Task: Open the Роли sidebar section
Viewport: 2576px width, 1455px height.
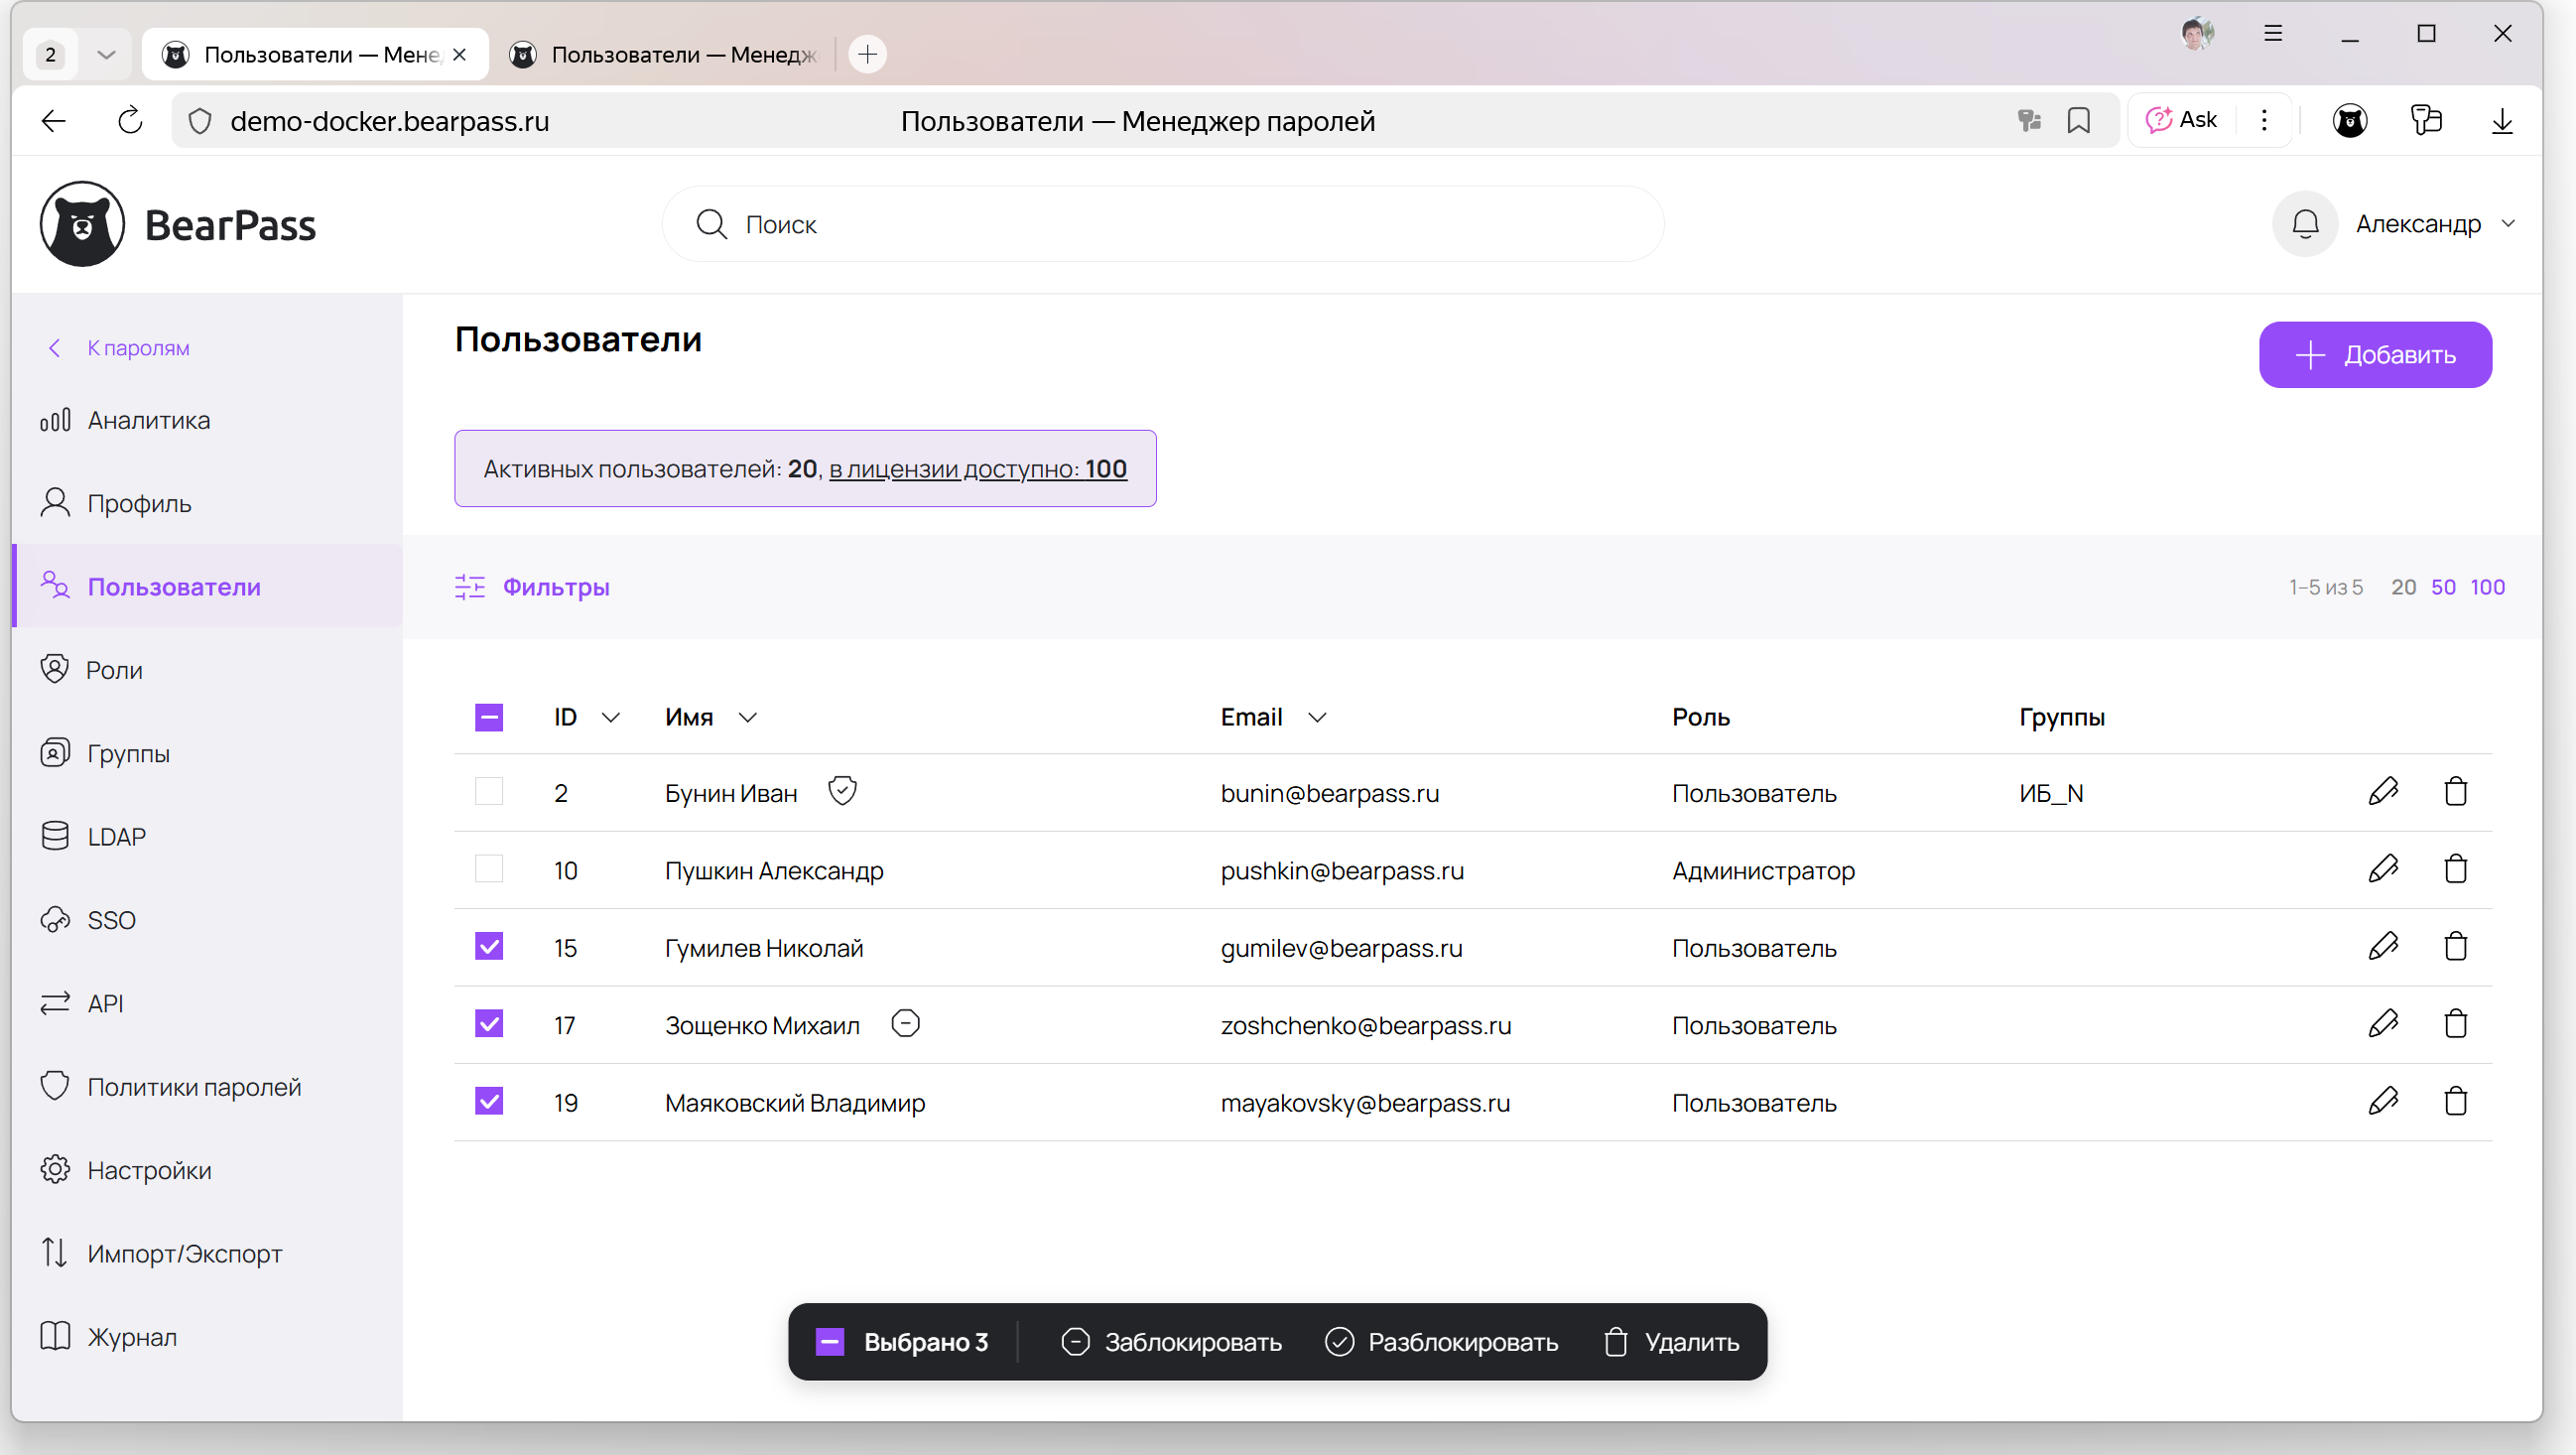Action: pyautogui.click(x=114, y=670)
